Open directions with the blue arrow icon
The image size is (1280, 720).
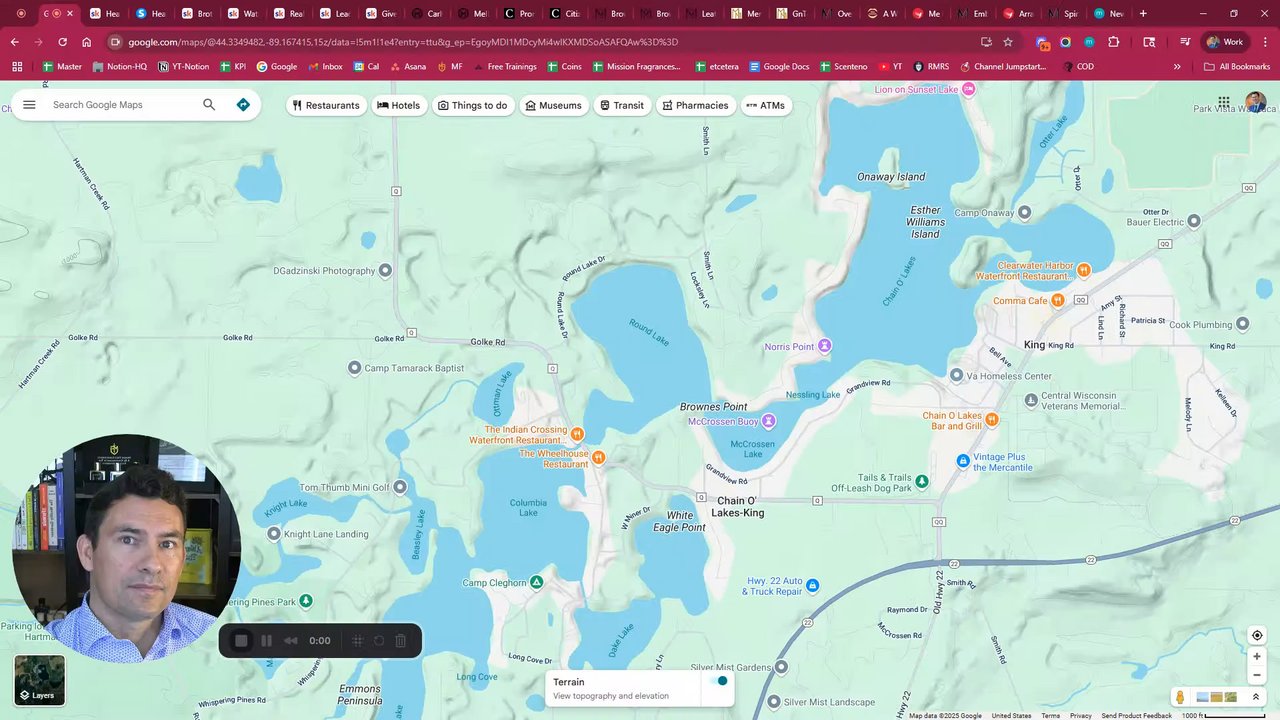(x=243, y=105)
